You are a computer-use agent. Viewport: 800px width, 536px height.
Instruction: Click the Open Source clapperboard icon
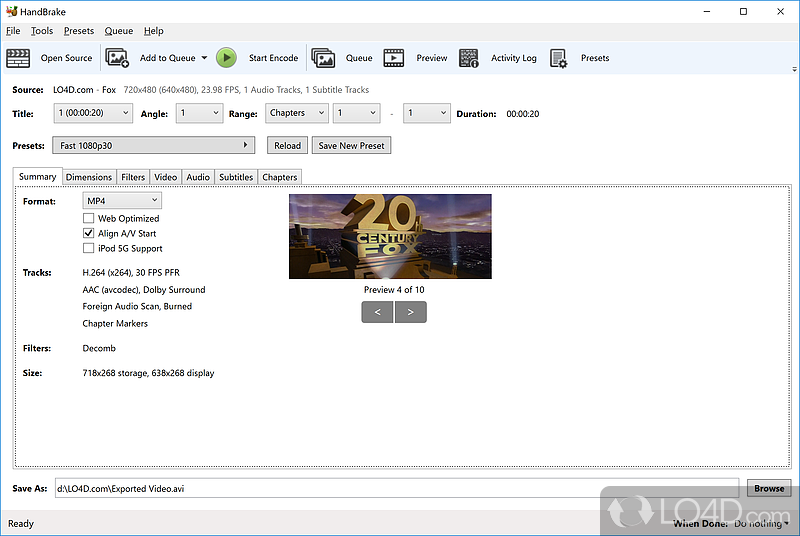pyautogui.click(x=18, y=58)
